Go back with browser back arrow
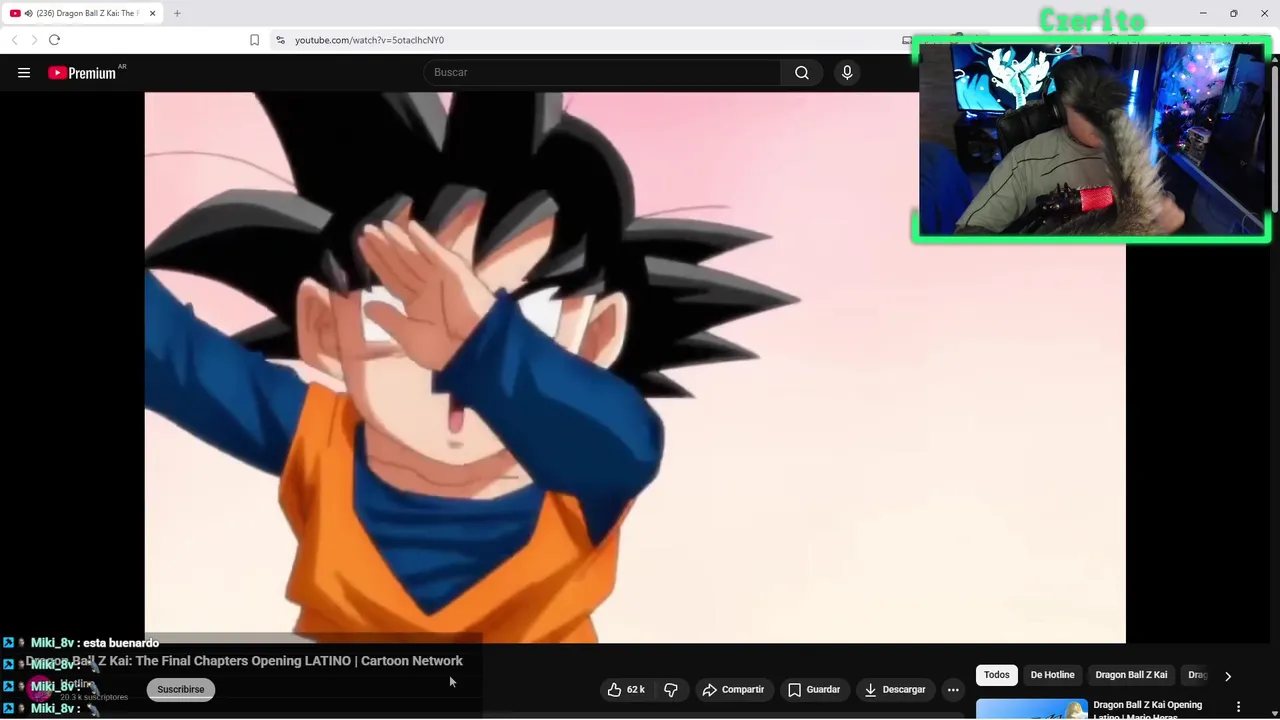The image size is (1280, 720). tap(14, 40)
